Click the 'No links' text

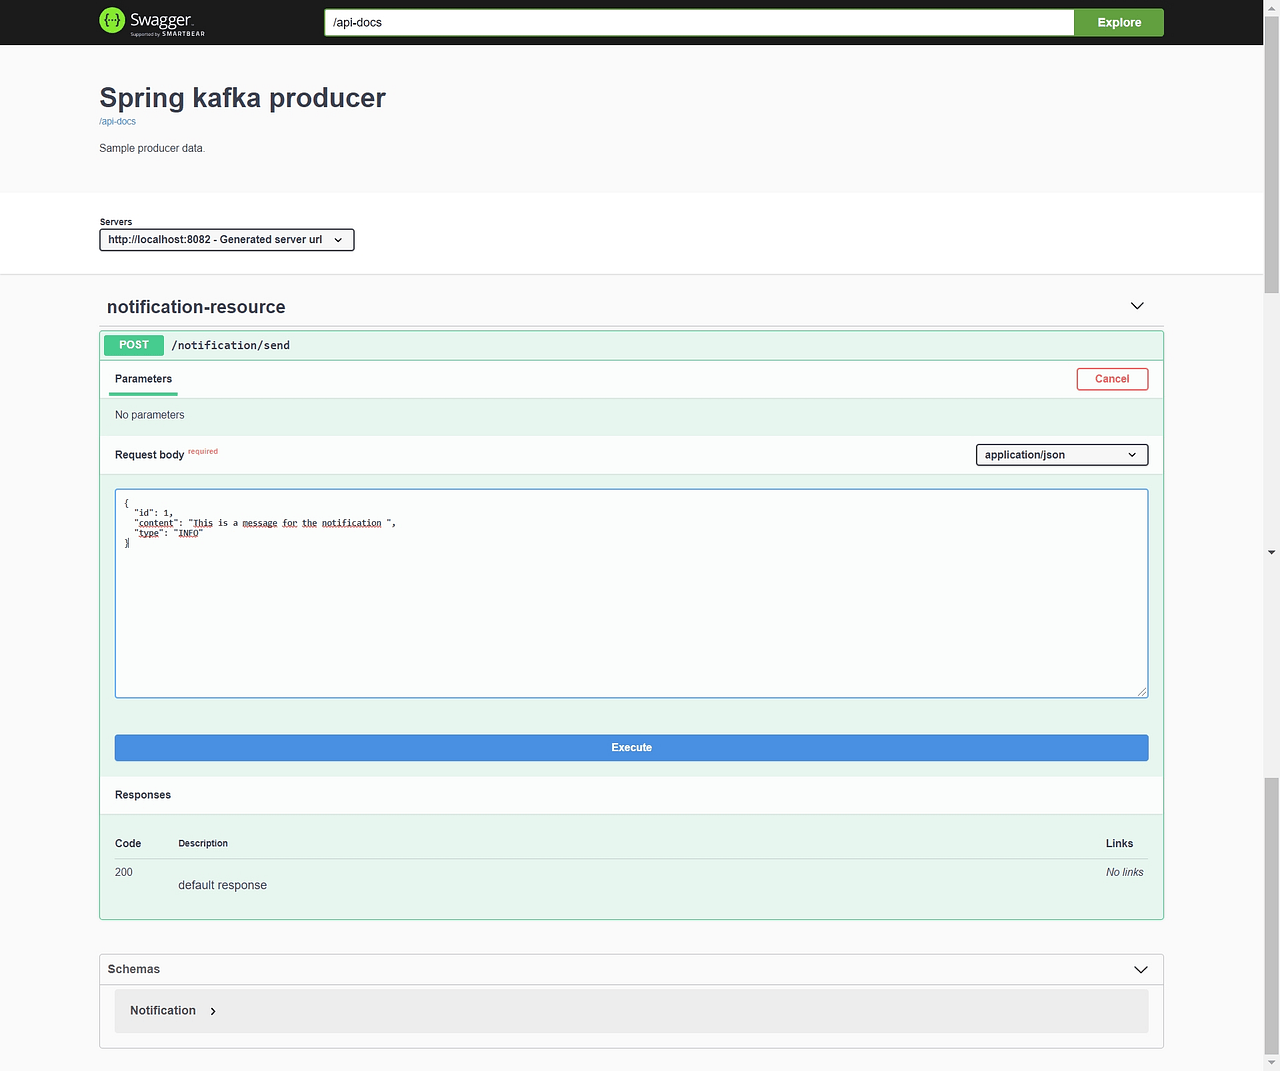[x=1124, y=872]
